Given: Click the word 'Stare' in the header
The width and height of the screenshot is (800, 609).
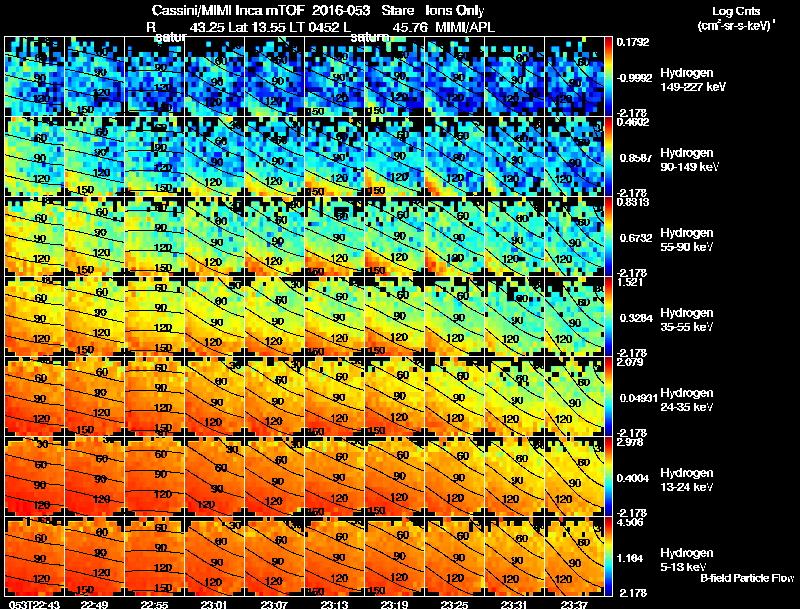Looking at the screenshot, I should point(397,11).
